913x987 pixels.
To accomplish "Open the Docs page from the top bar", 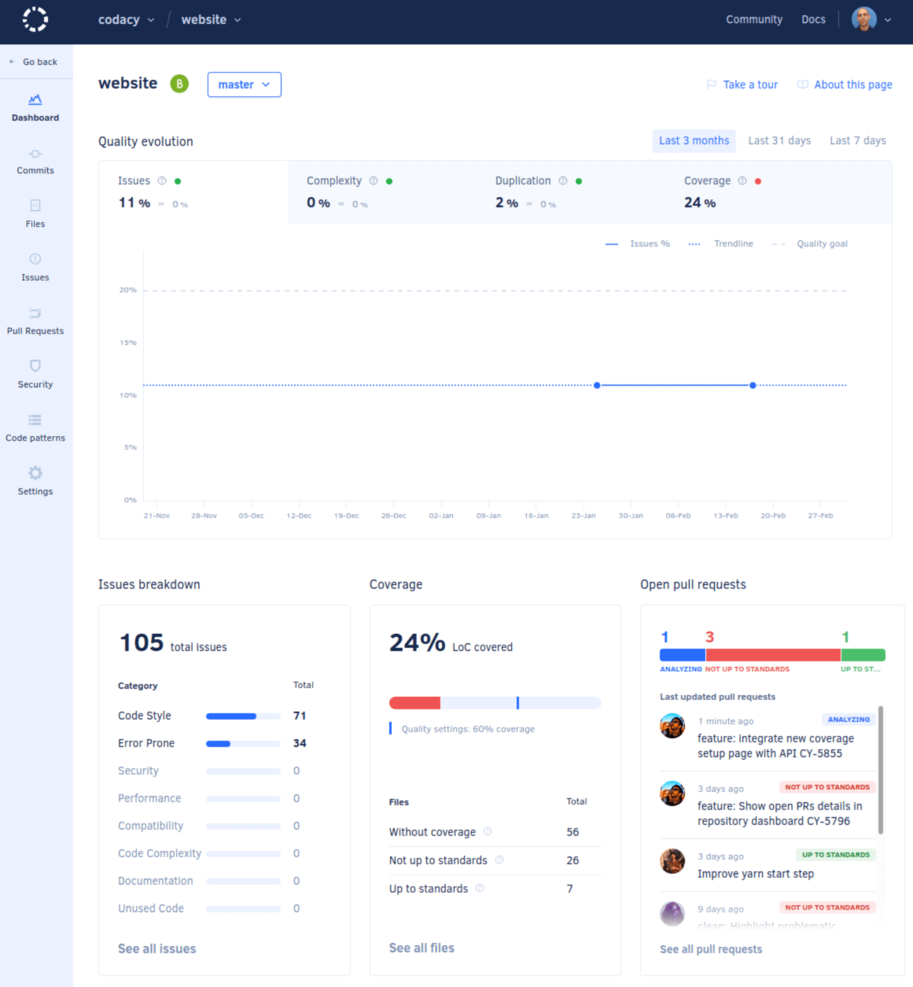I will [x=812, y=19].
